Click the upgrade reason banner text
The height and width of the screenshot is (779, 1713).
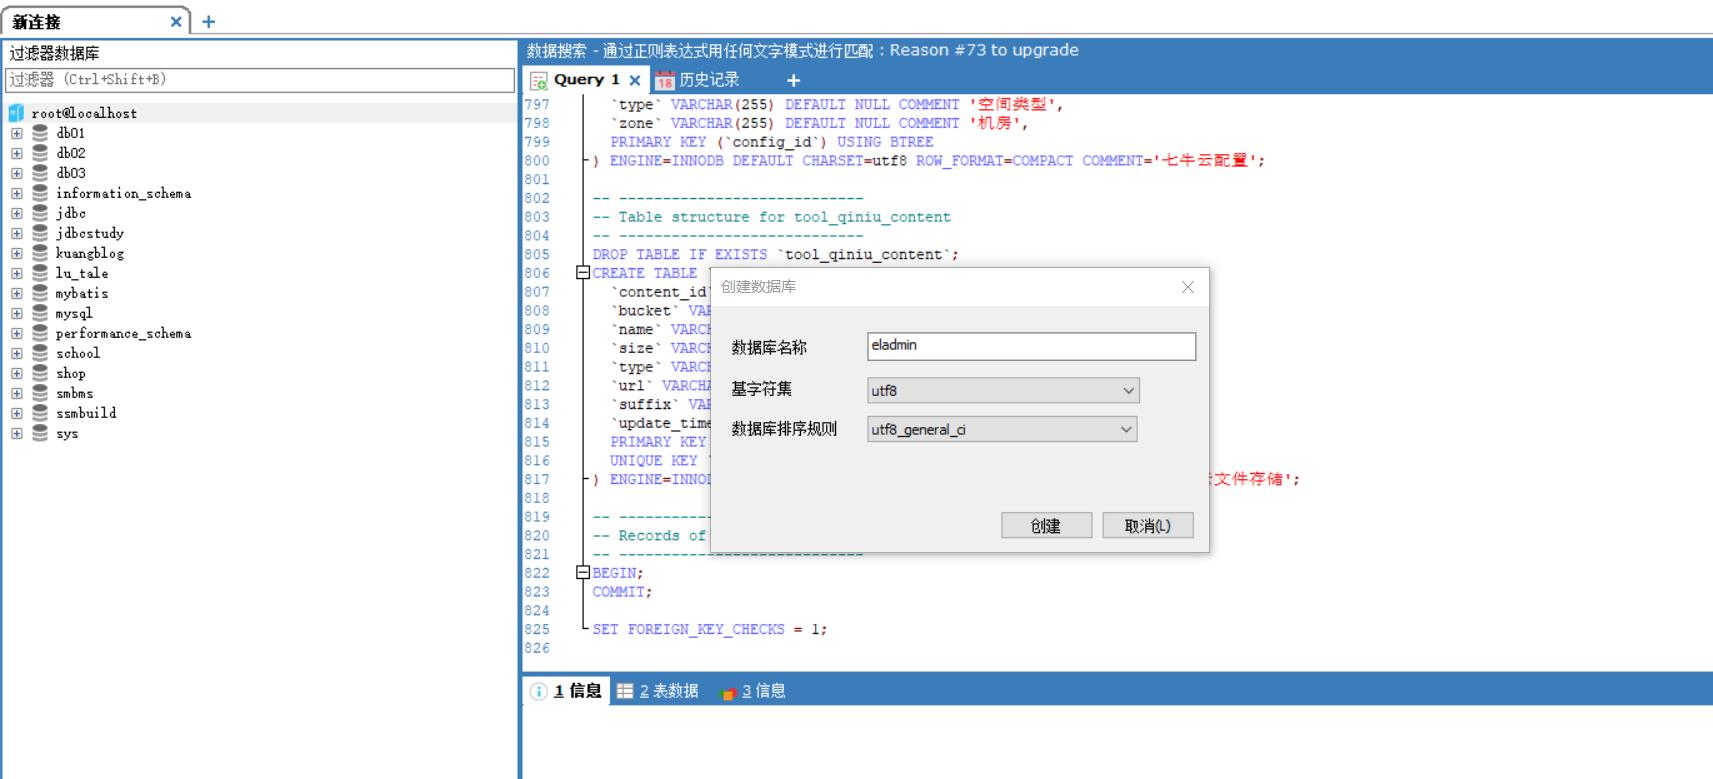[x=803, y=50]
